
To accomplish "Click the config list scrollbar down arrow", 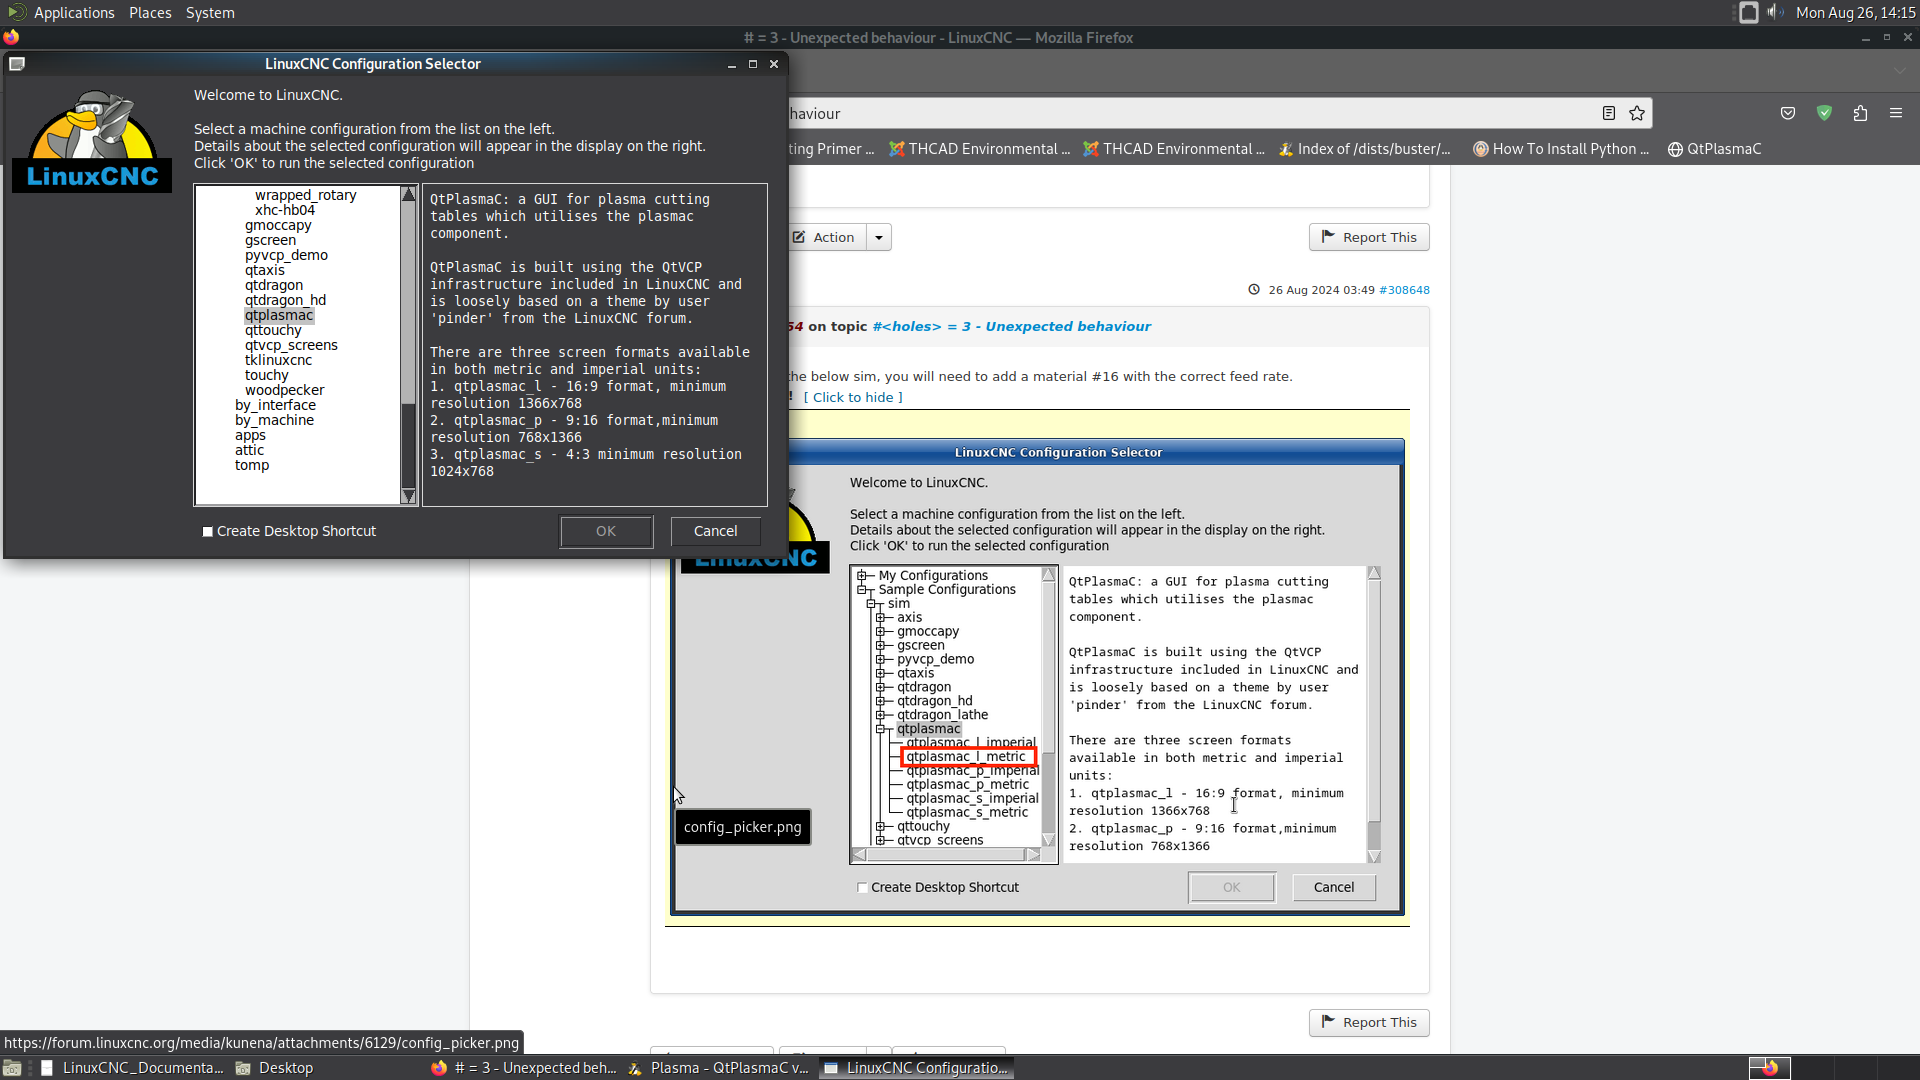I will point(408,496).
